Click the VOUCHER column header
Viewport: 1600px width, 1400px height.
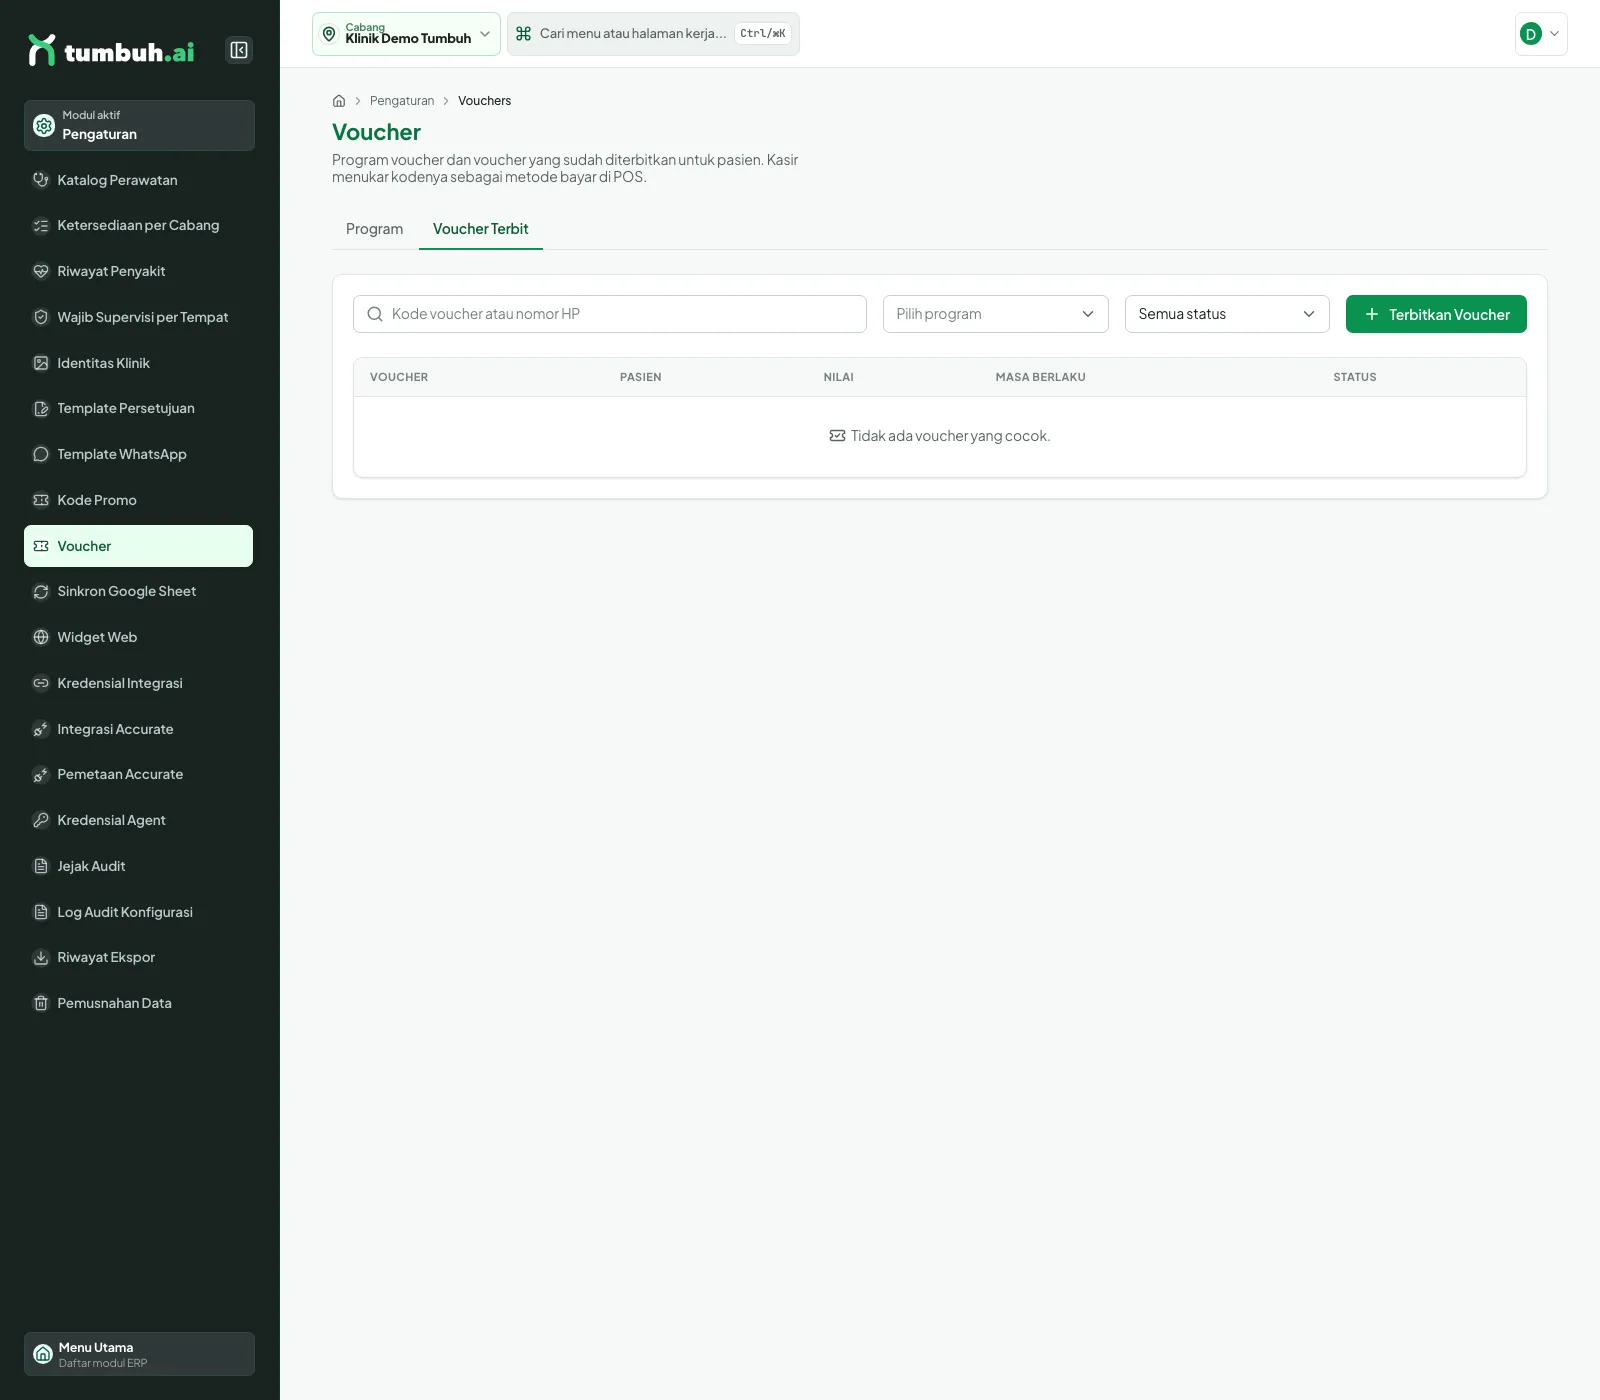pos(399,377)
